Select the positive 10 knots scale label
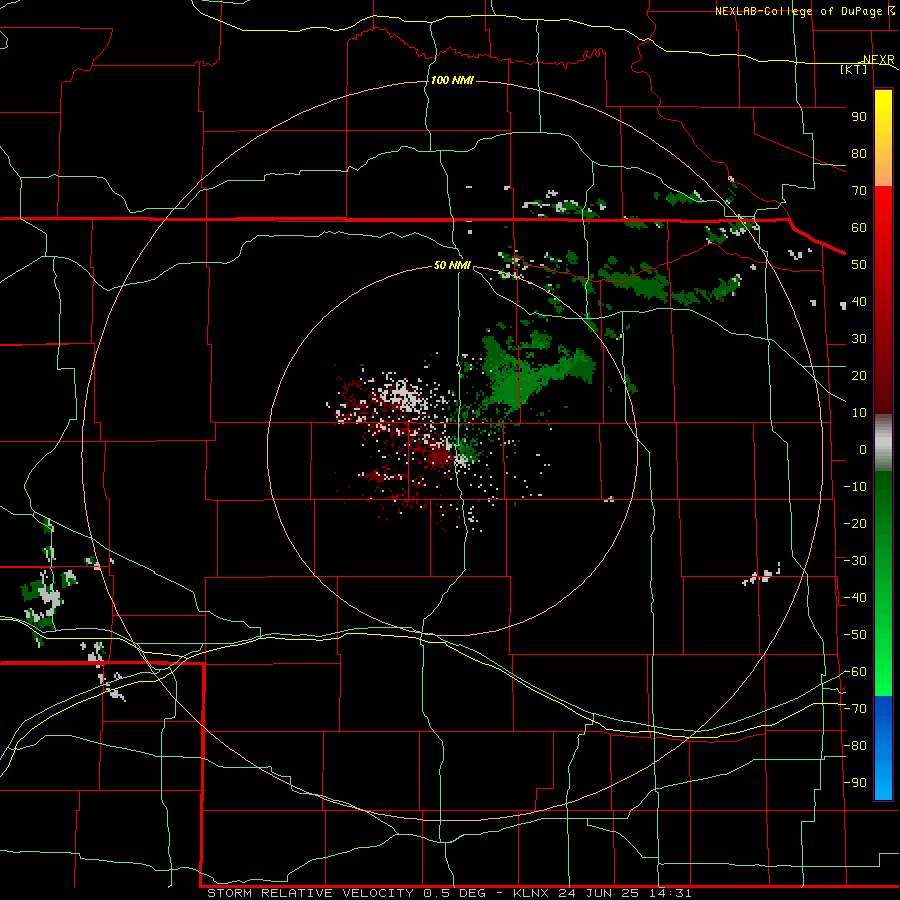The image size is (900, 900). (x=859, y=413)
